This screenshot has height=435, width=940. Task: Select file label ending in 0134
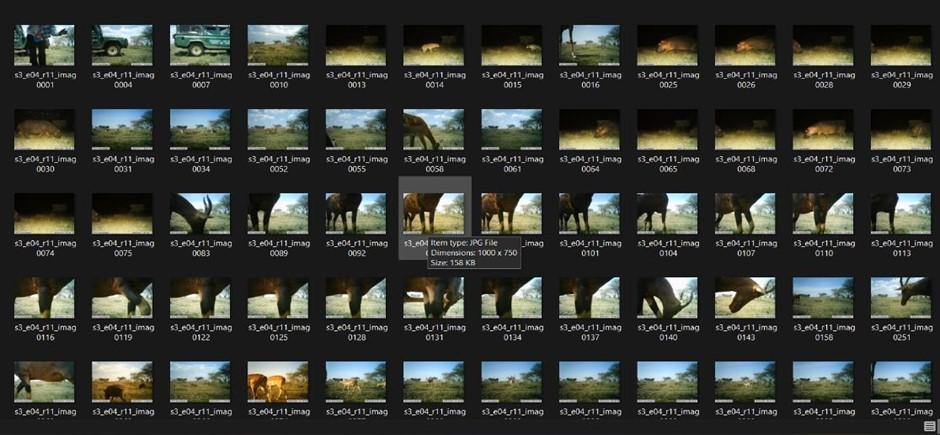click(x=513, y=333)
